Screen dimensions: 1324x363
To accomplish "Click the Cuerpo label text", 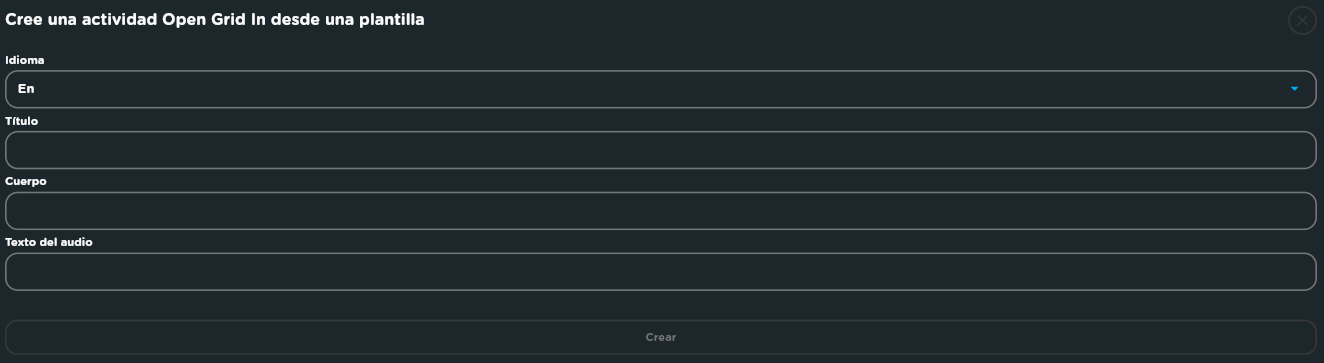I will coord(26,182).
